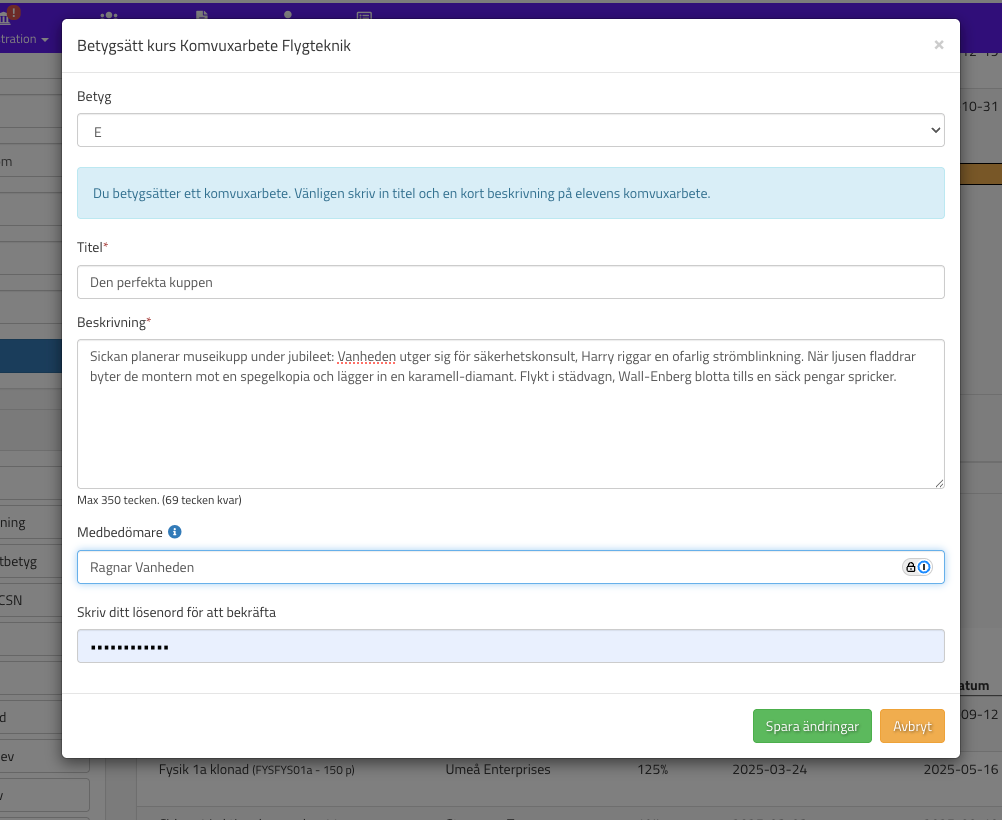1002x820 pixels.
Task: Click the Avbryt button
Action: 911,726
